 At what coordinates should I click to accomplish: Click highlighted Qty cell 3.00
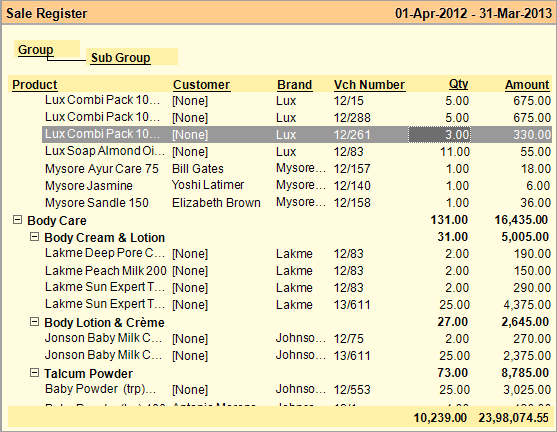click(439, 135)
